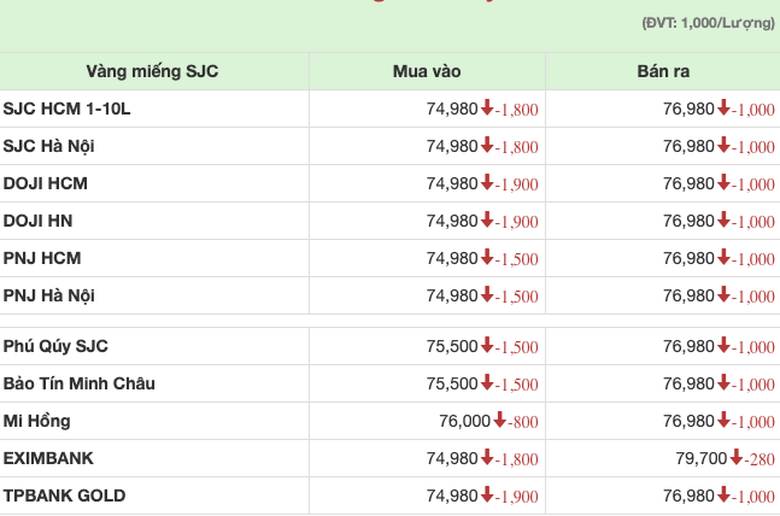Select the SJC HCM 1-10L row label
The height and width of the screenshot is (516, 780).
[67, 109]
